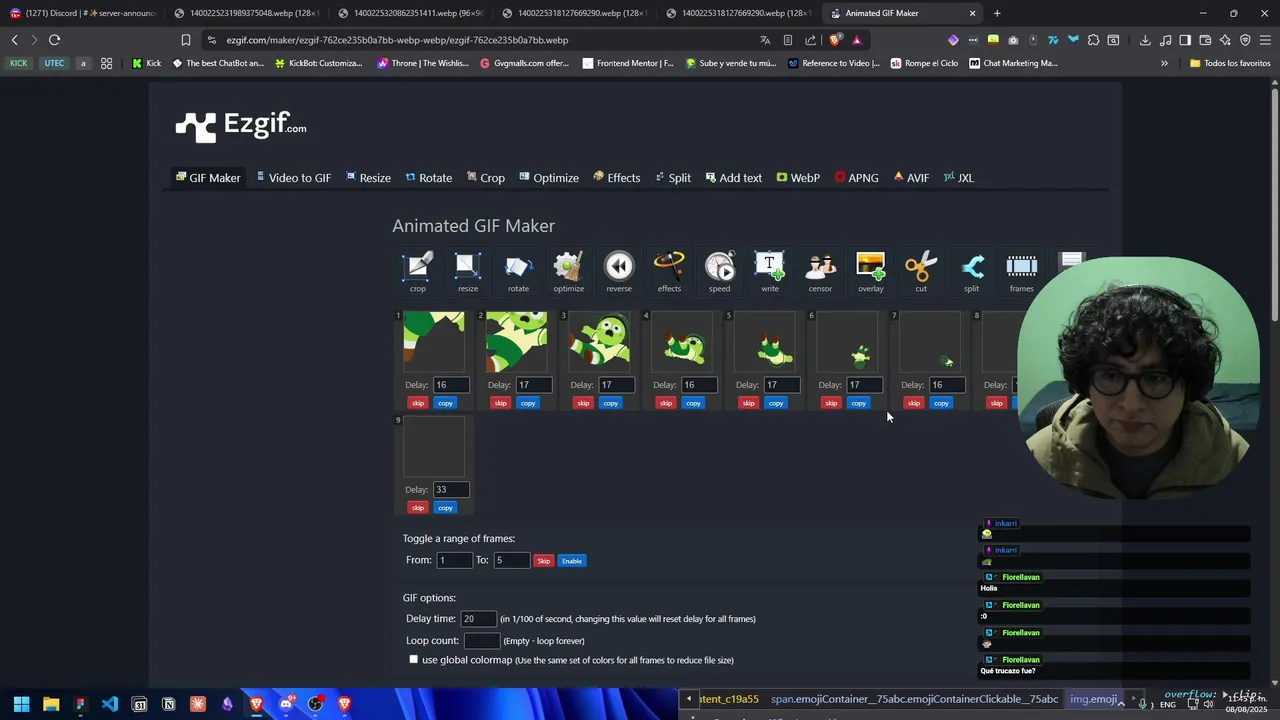Reload the page in browser
Screen dimensions: 1280x720
coord(54,40)
